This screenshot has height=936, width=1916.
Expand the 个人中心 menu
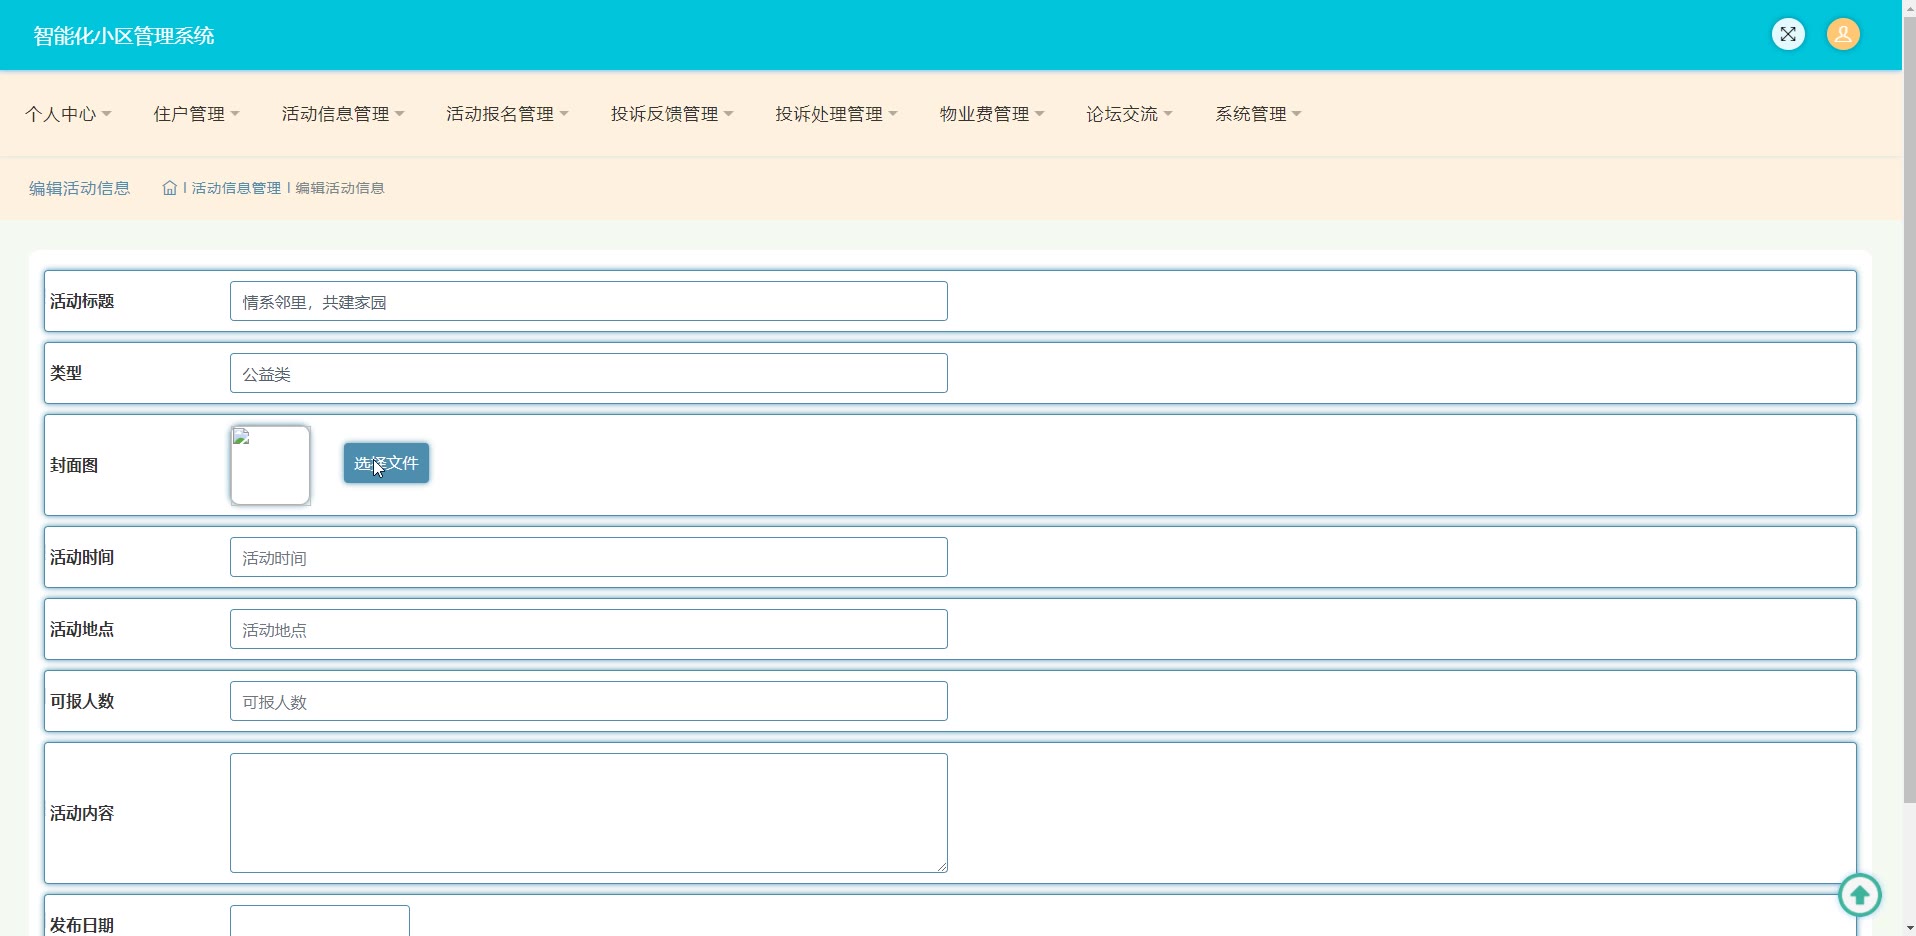coord(68,114)
